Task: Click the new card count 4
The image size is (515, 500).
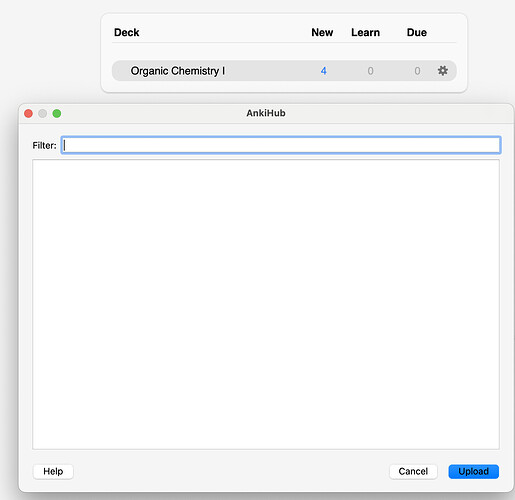Action: pos(323,71)
